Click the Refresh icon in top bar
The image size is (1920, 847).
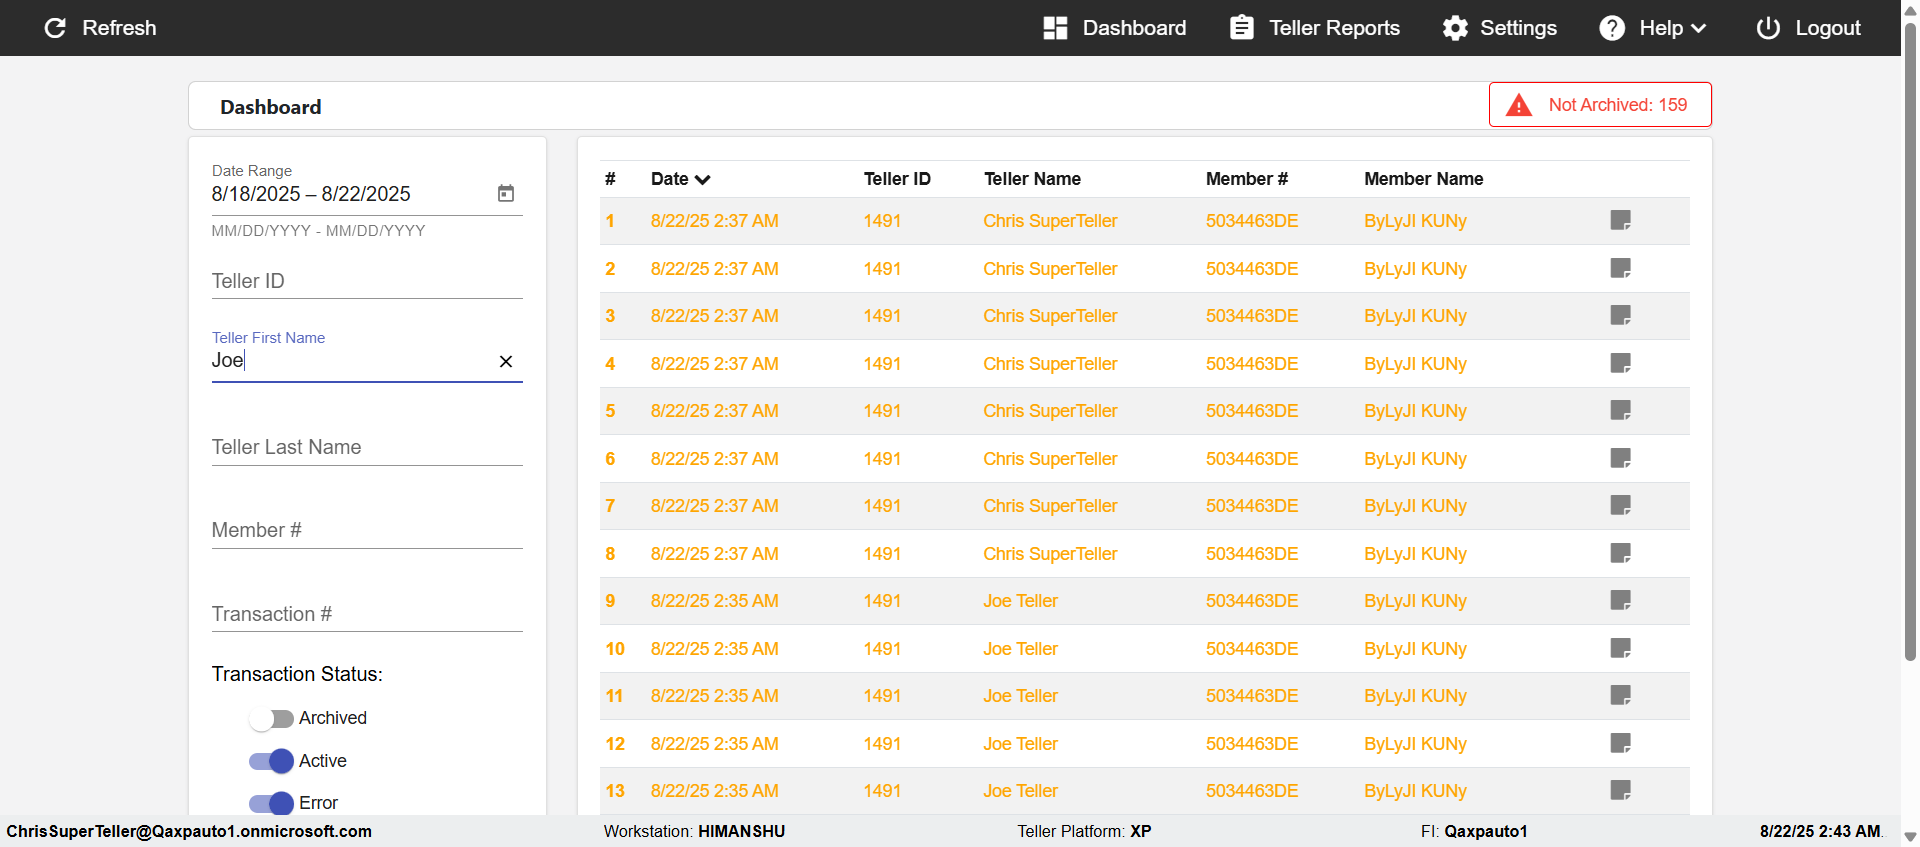click(x=56, y=28)
